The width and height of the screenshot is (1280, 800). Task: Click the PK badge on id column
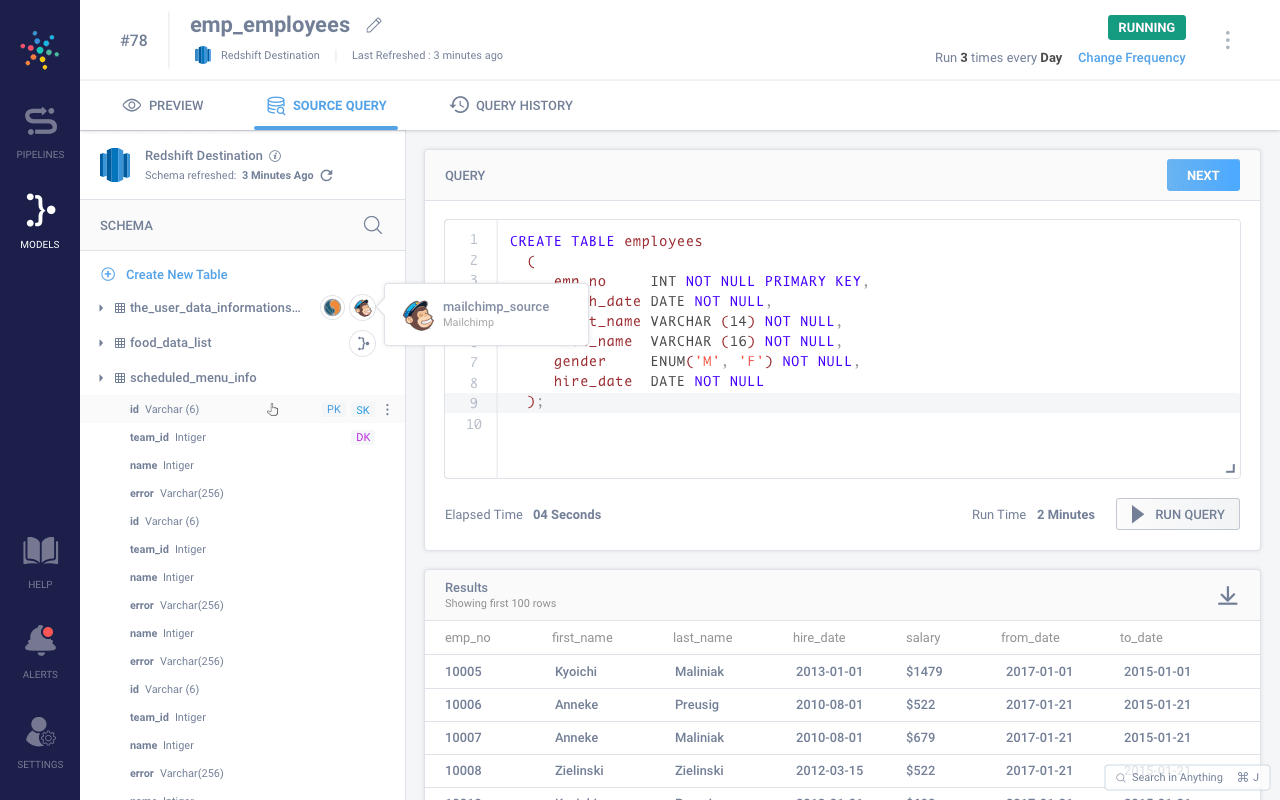(334, 410)
